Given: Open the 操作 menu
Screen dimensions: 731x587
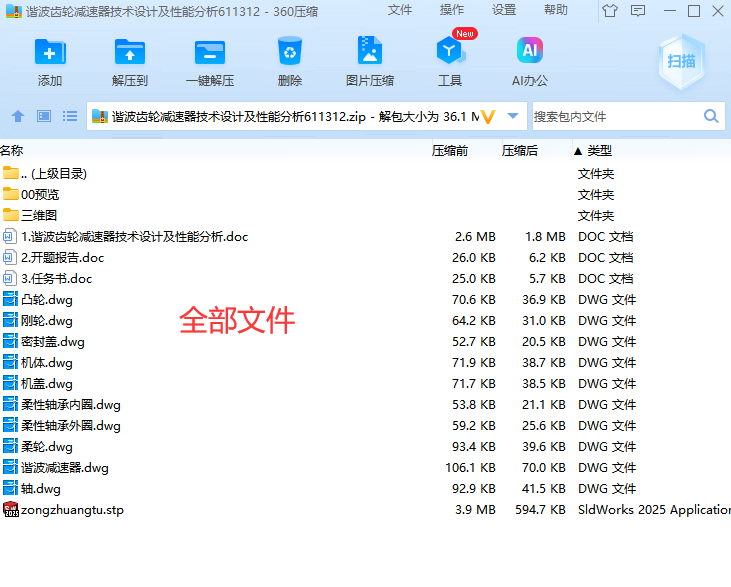Looking at the screenshot, I should pos(452,10).
